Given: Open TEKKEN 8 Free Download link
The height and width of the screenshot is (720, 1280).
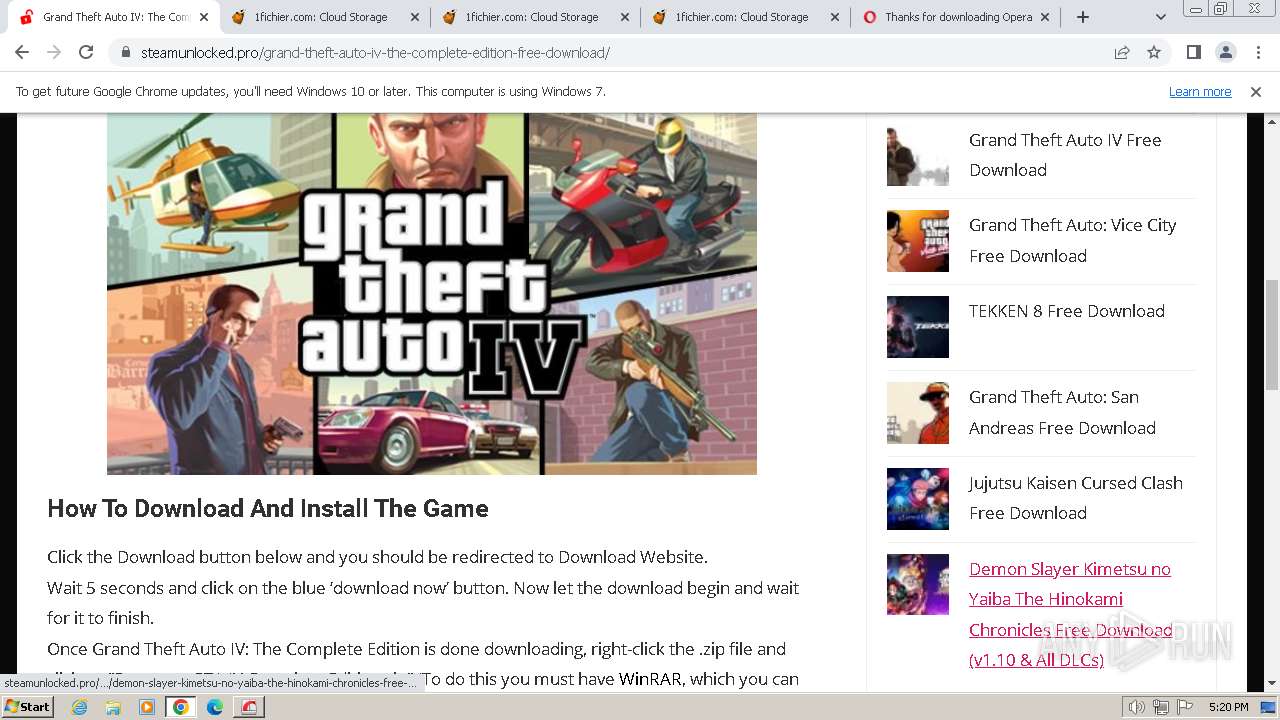Looking at the screenshot, I should 1067,311.
